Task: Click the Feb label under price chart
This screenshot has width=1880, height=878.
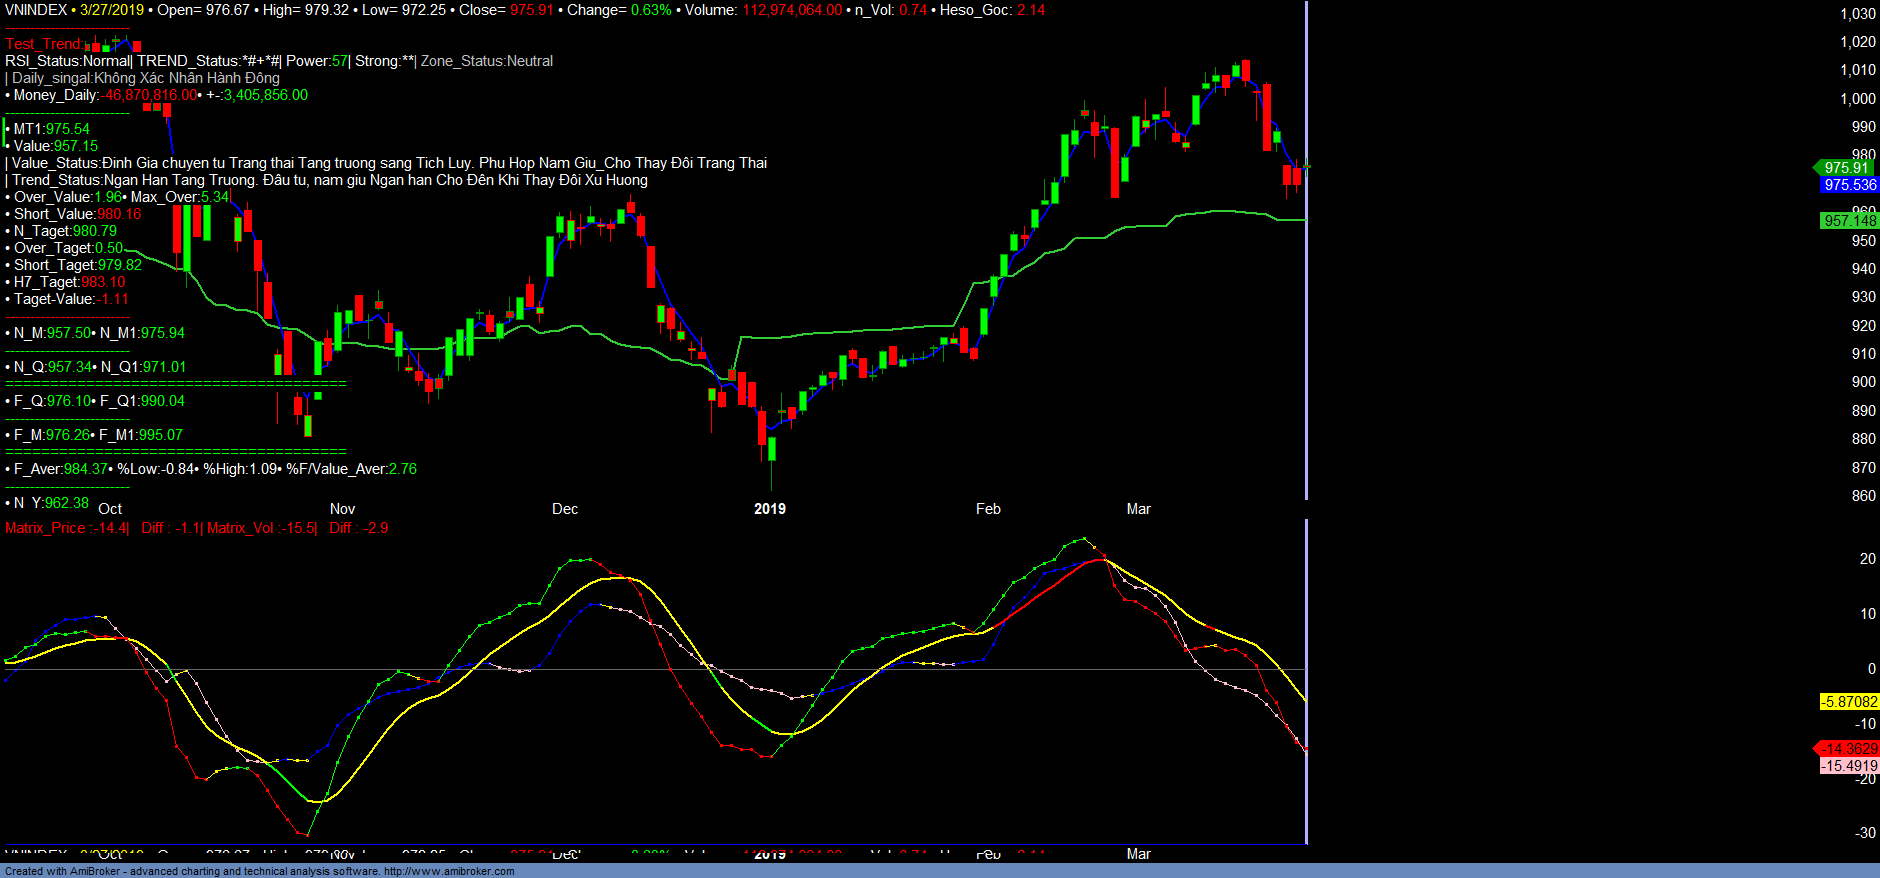Action: [988, 509]
